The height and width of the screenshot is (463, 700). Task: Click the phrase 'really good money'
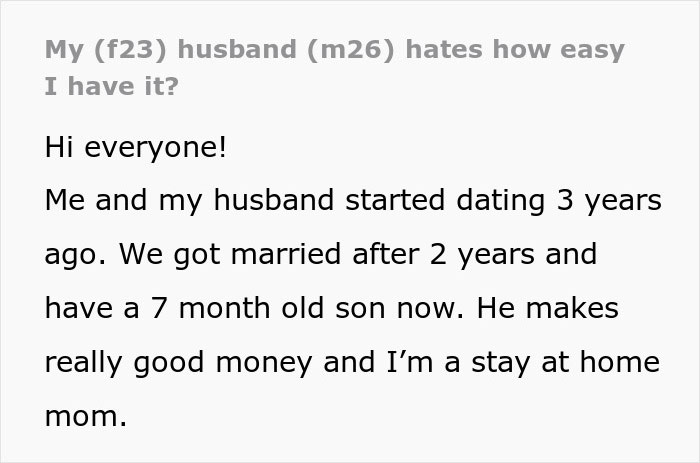pos(179,363)
